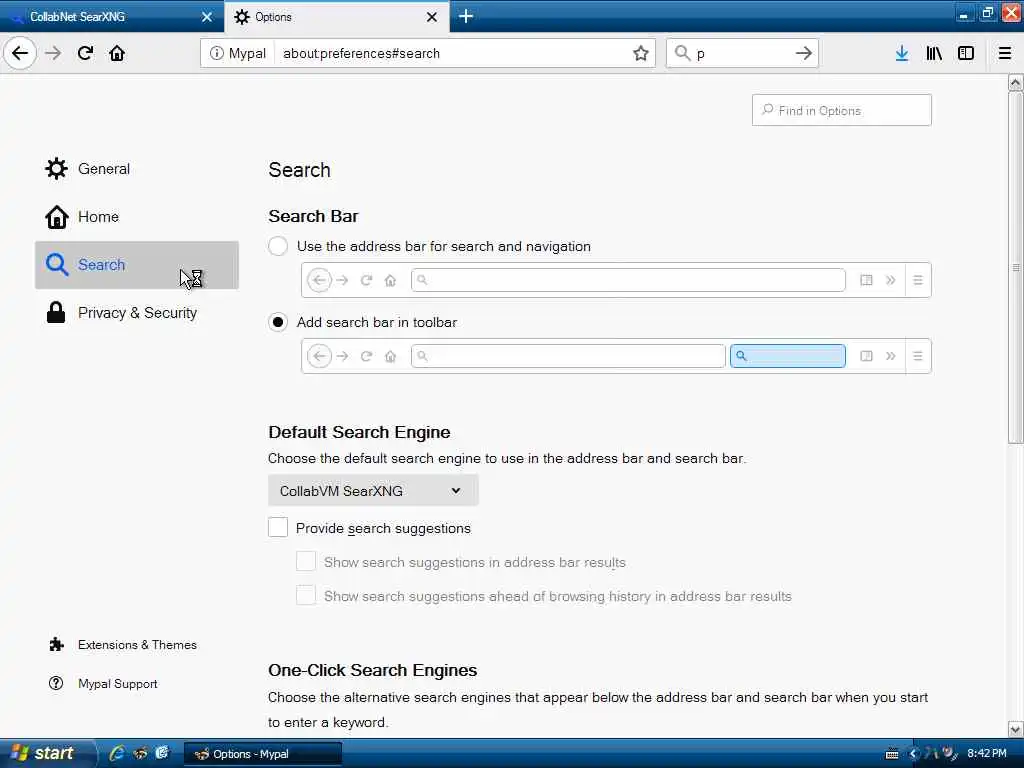Viewport: 1024px width, 768px height.
Task: Reload the current page
Action: coord(86,53)
